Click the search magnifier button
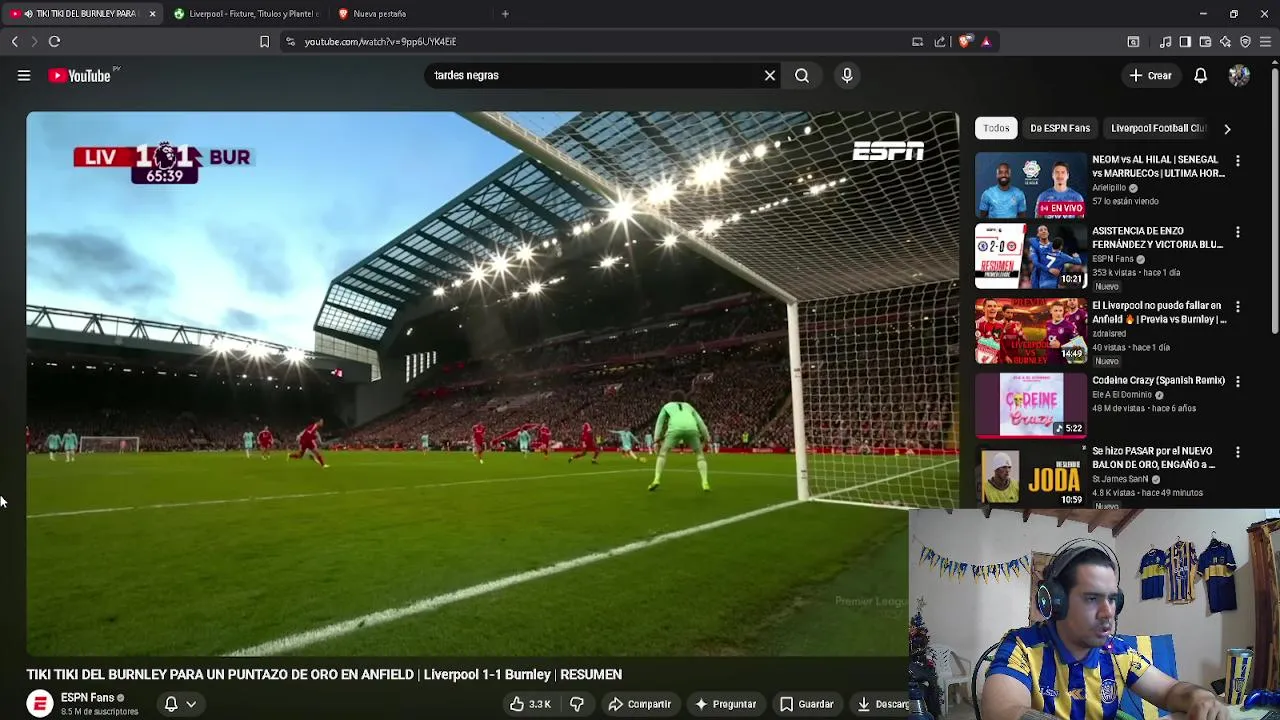Viewport: 1280px width, 720px height. point(802,75)
